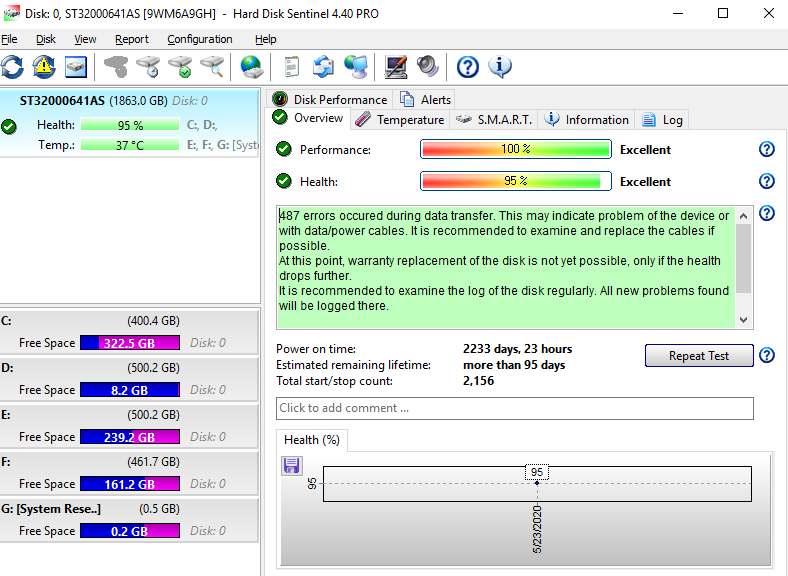Click help icon next to Repeat Test
The width and height of the screenshot is (788, 576).
[766, 355]
